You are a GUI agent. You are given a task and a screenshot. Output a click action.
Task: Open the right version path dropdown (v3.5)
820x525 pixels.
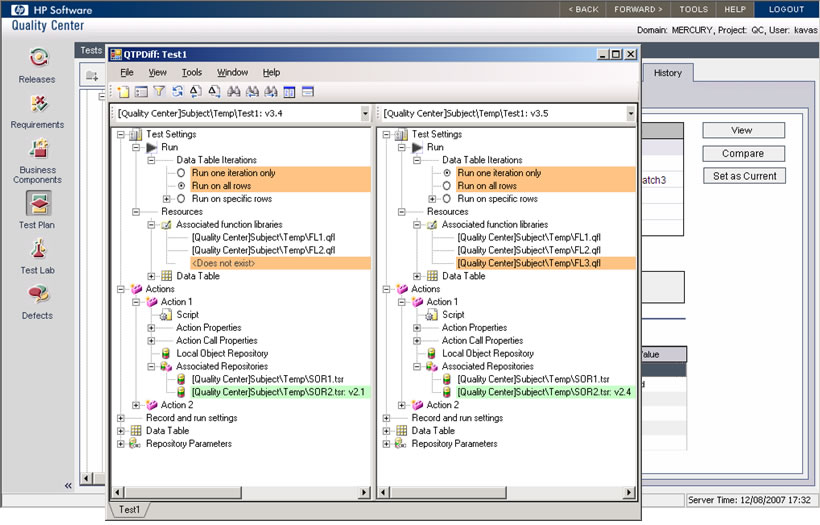[631, 113]
